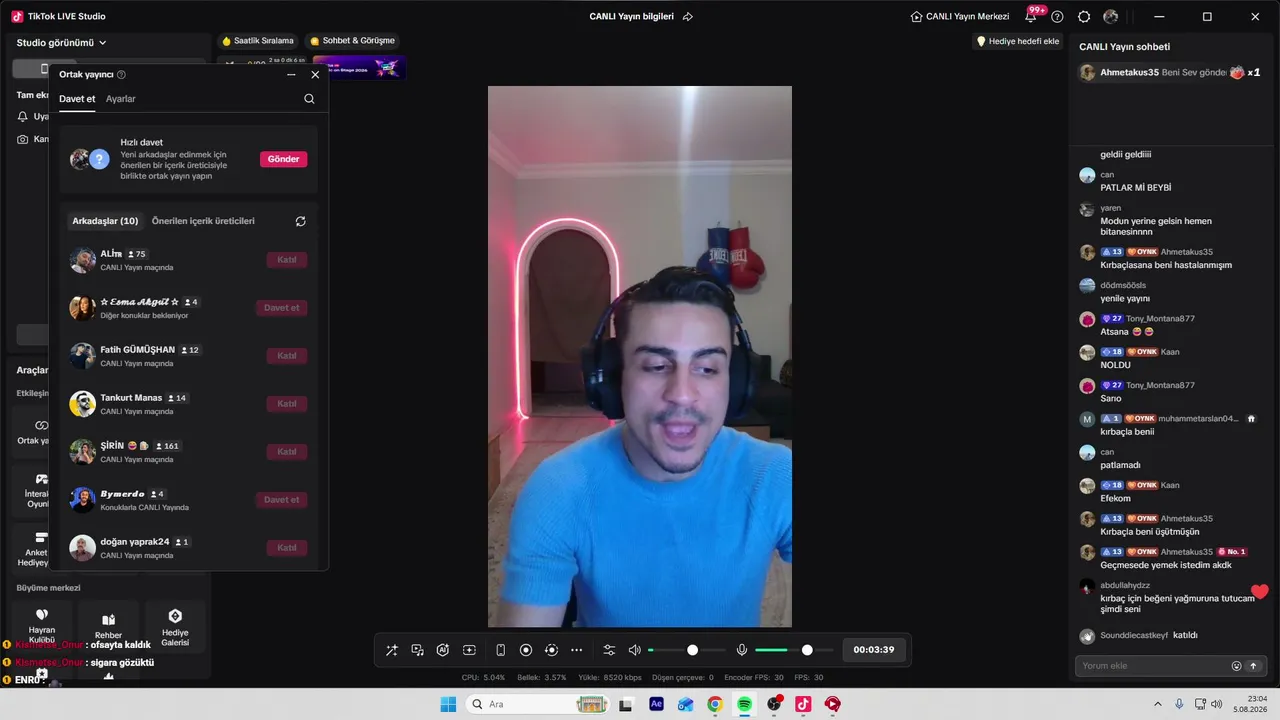Viewport: 1280px width, 720px height.
Task: Open OBS Studio from taskbar
Action: [774, 704]
